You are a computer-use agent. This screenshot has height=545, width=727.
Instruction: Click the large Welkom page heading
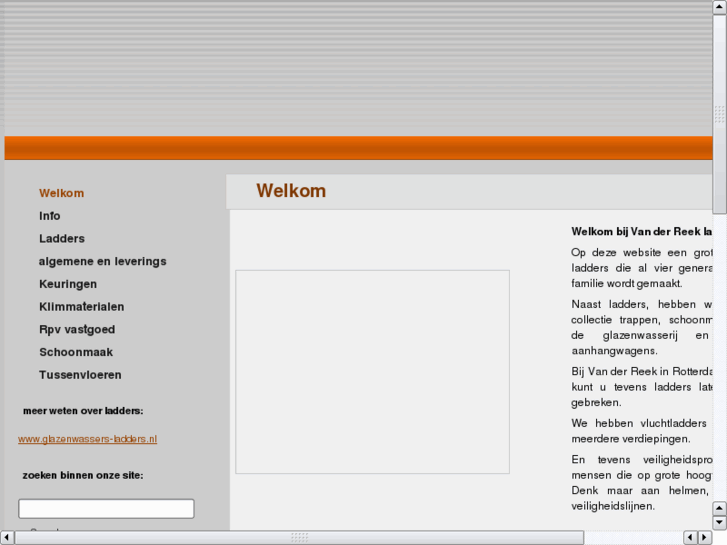coord(291,191)
